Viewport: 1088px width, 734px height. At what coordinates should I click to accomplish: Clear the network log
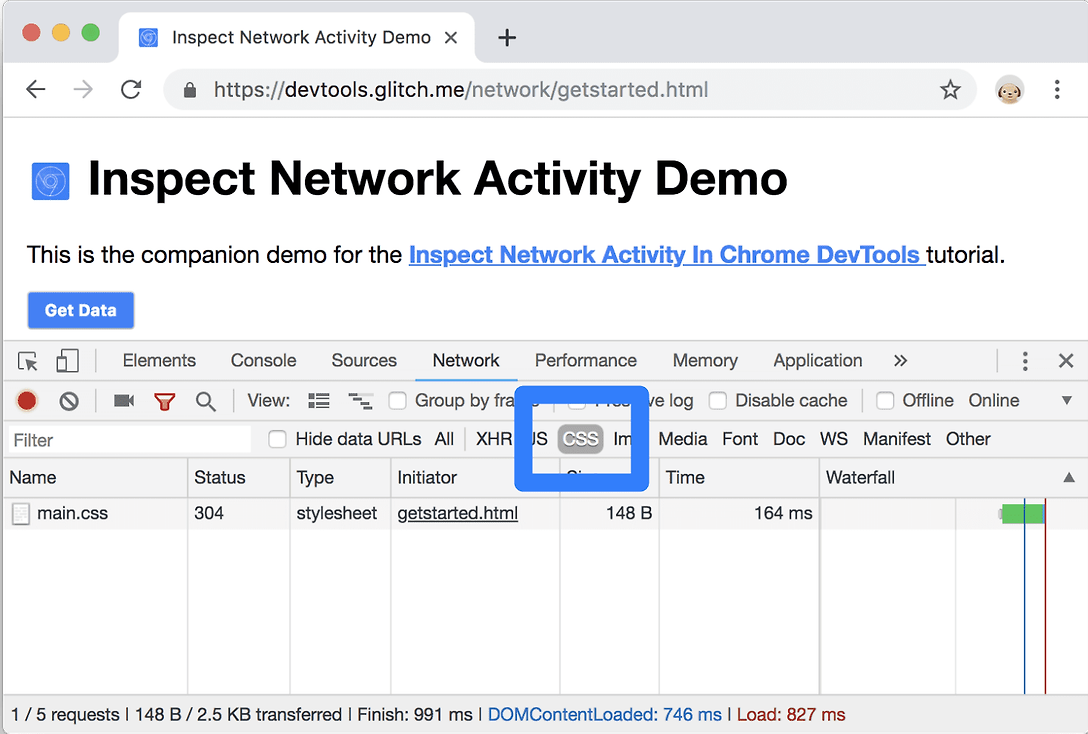pos(69,401)
